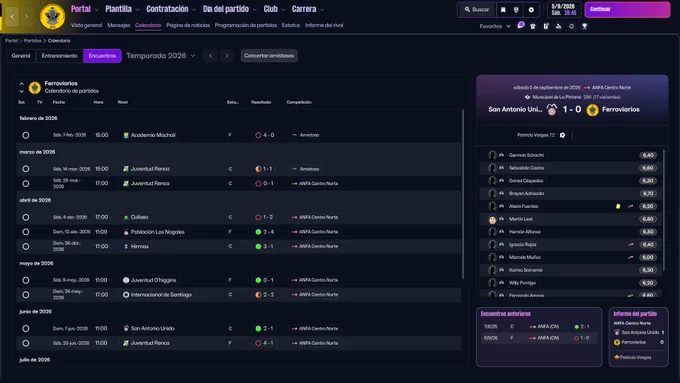Open the purple messages favorite icon
The height and width of the screenshot is (383, 680).
(520, 26)
